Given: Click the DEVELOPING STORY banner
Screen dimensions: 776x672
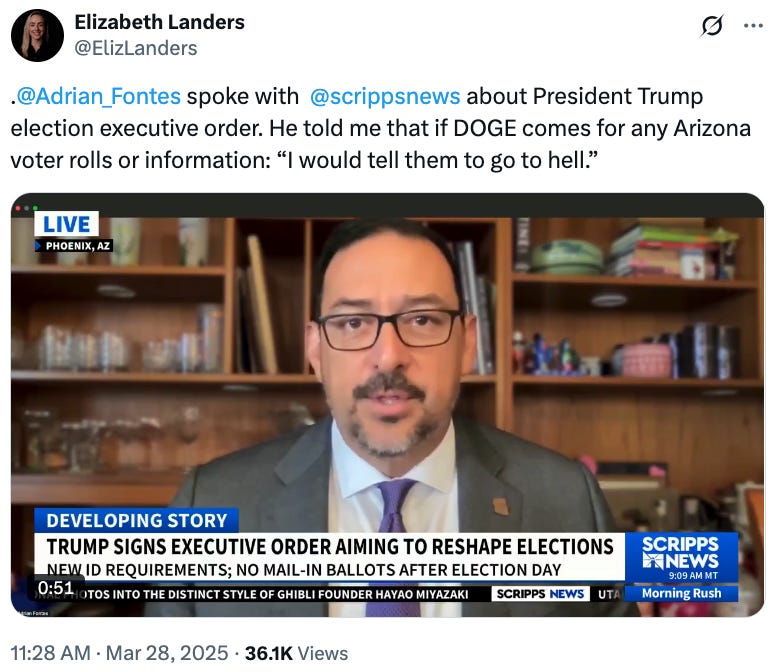Looking at the screenshot, I should pyautogui.click(x=137, y=521).
